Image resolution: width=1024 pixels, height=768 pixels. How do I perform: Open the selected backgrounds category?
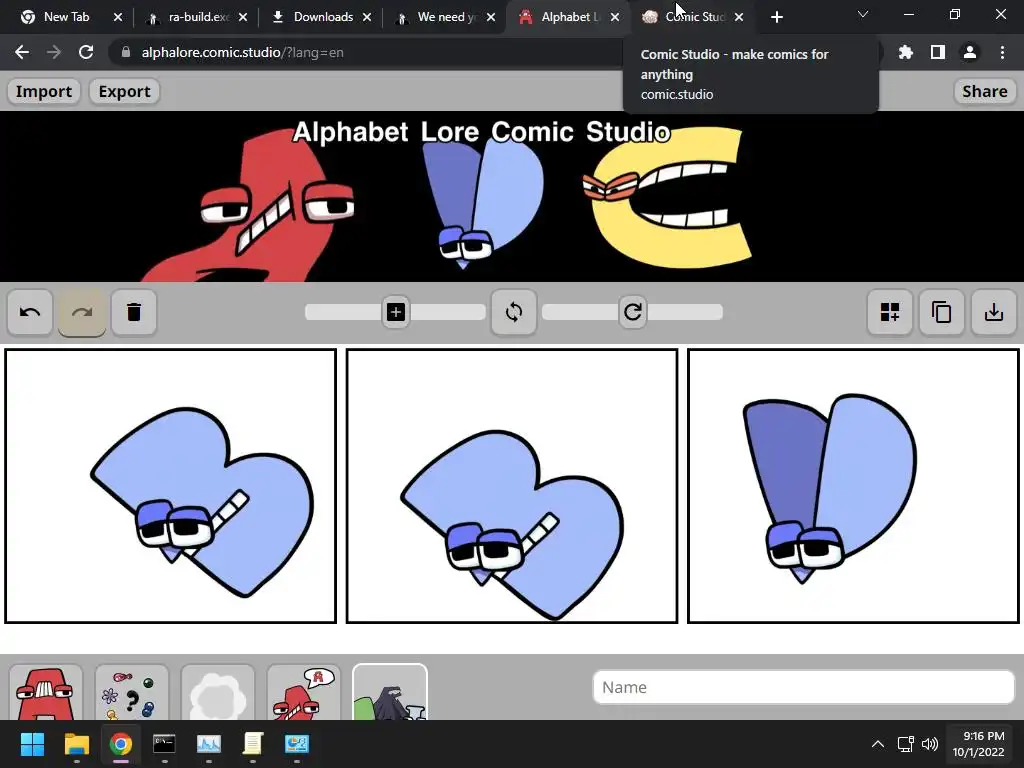coord(390,693)
